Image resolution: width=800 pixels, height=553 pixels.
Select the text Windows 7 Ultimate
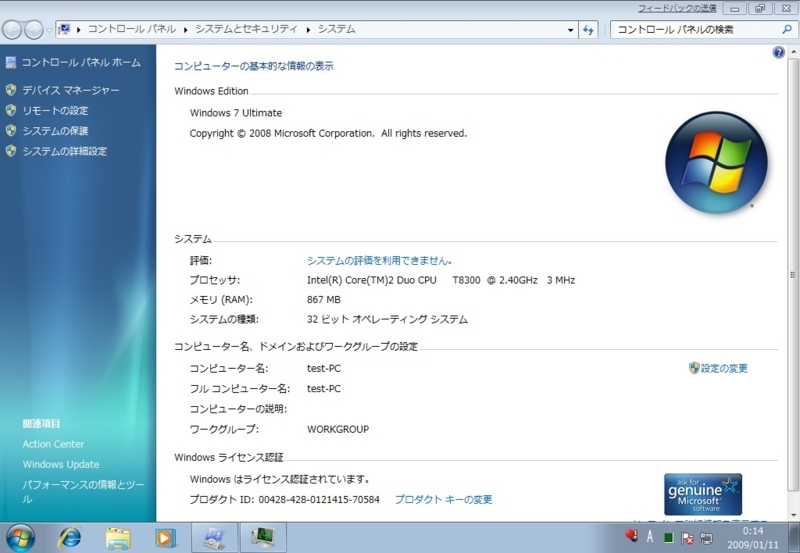coord(236,113)
